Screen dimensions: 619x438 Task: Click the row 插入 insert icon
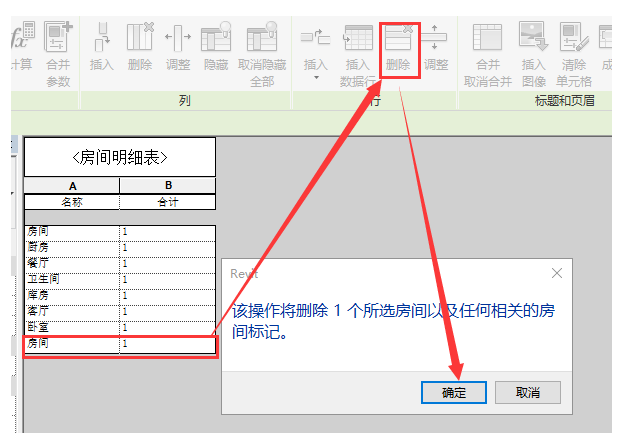[315, 37]
